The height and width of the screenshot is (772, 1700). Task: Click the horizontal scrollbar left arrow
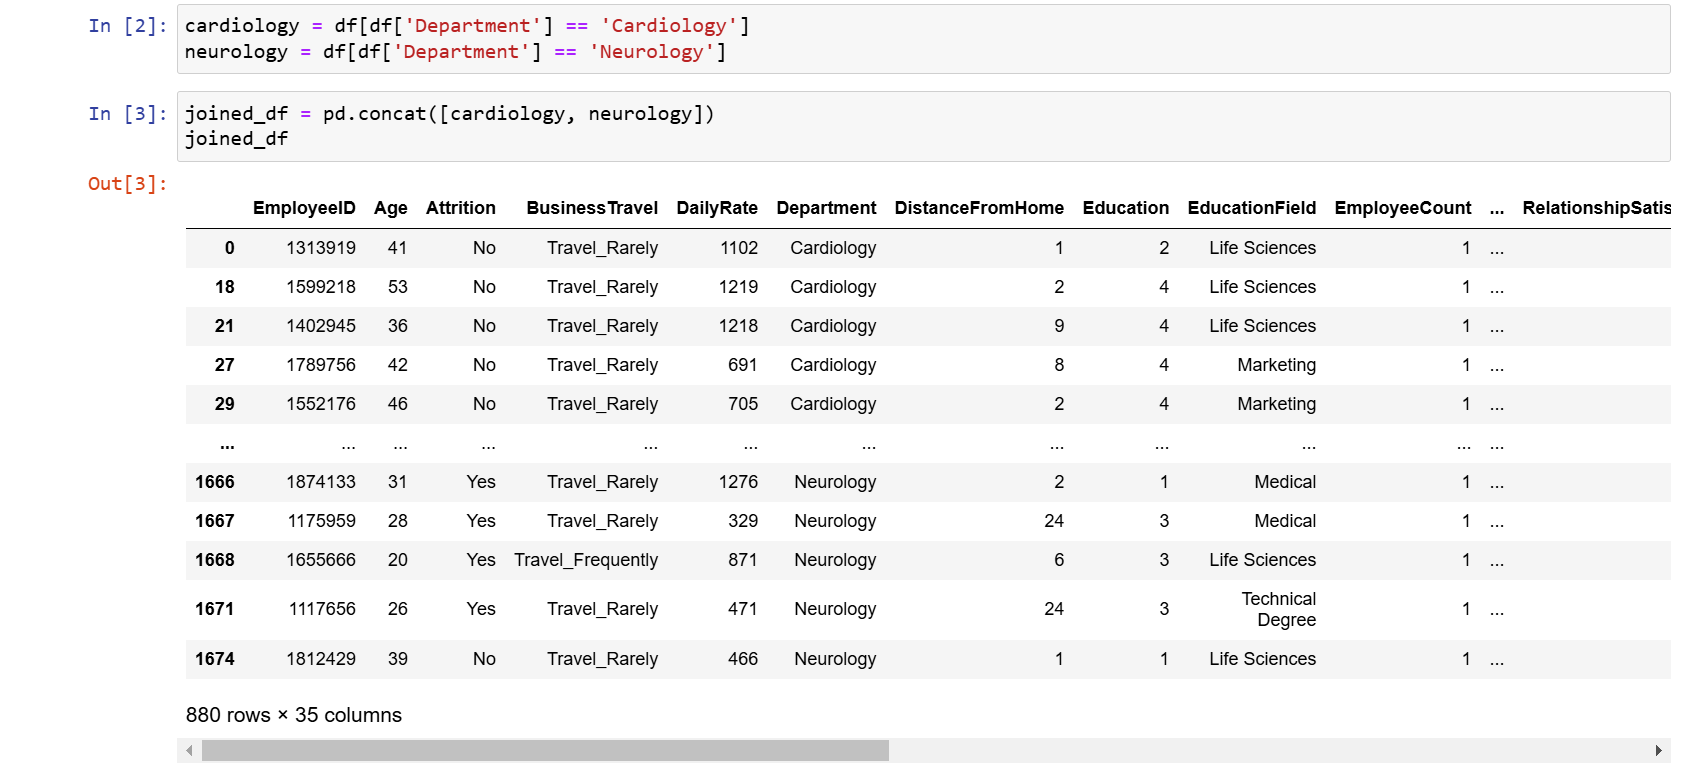(189, 751)
